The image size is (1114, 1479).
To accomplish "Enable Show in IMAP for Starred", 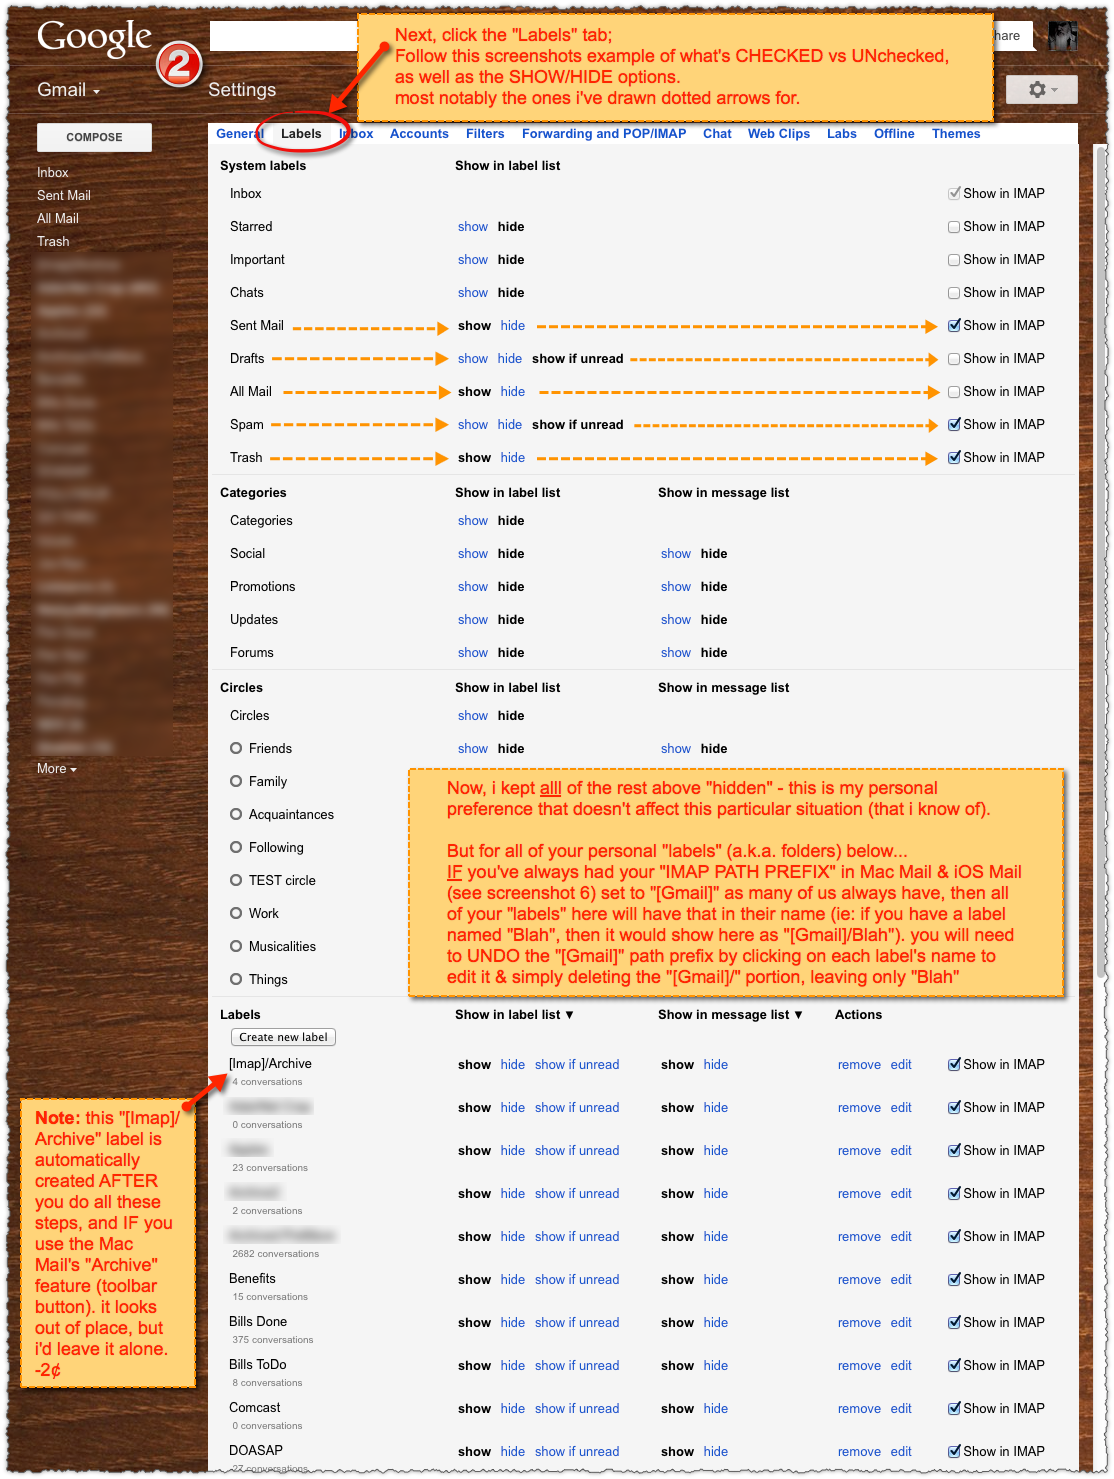I will tap(954, 227).
